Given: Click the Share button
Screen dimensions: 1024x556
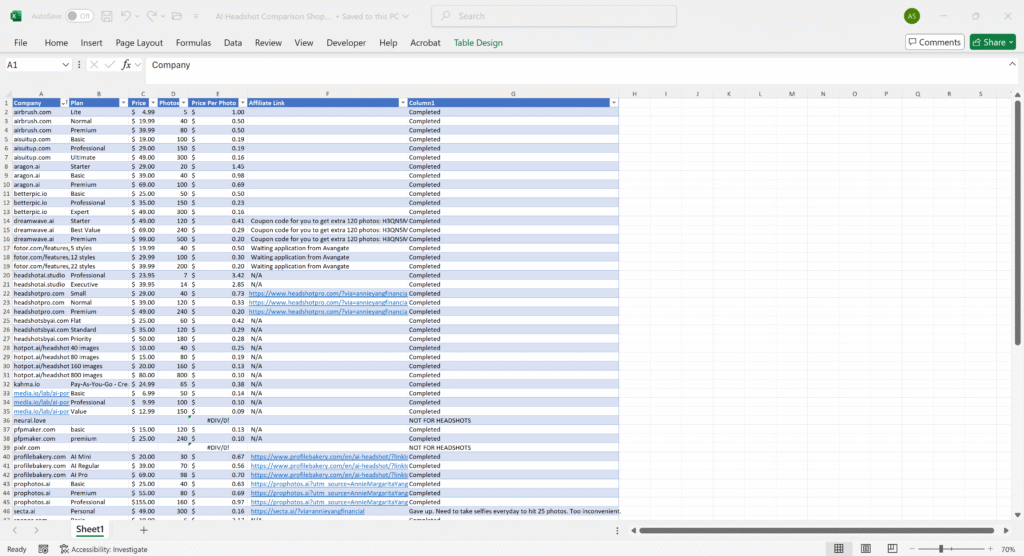Looking at the screenshot, I should [x=993, y=42].
